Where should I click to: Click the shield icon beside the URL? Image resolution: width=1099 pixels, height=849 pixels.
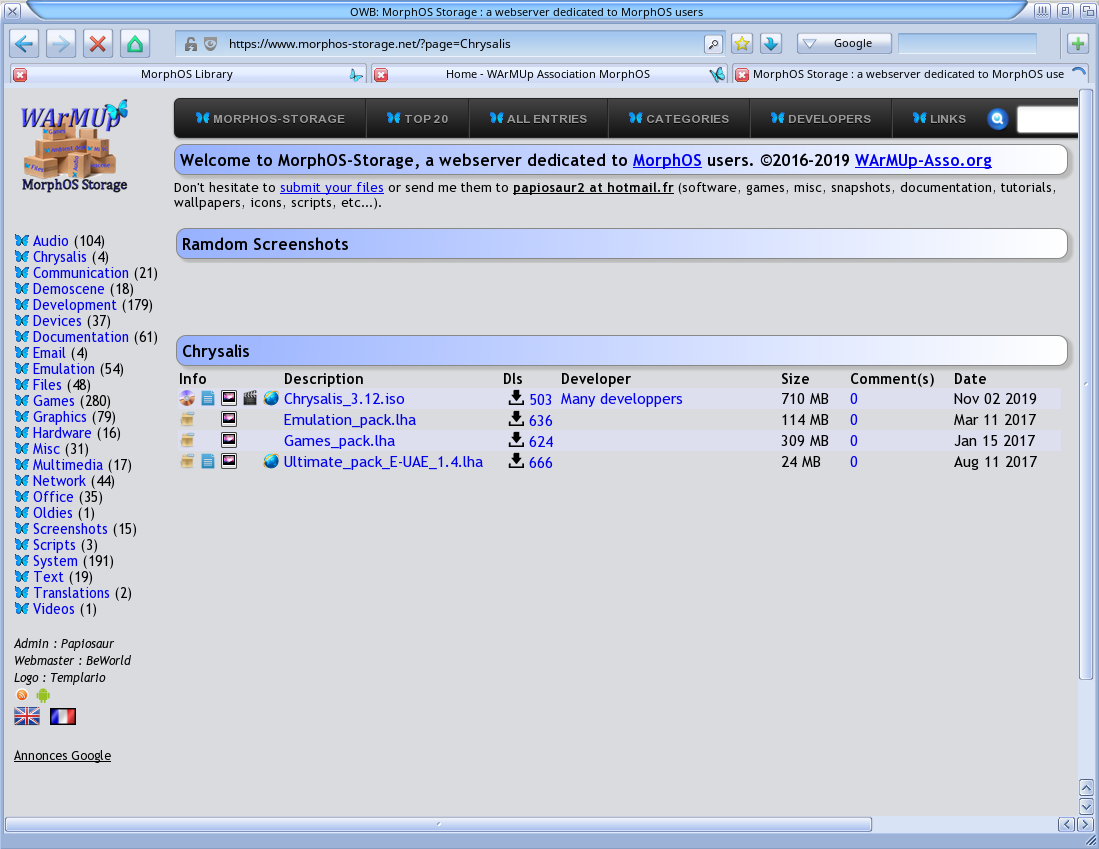(210, 44)
